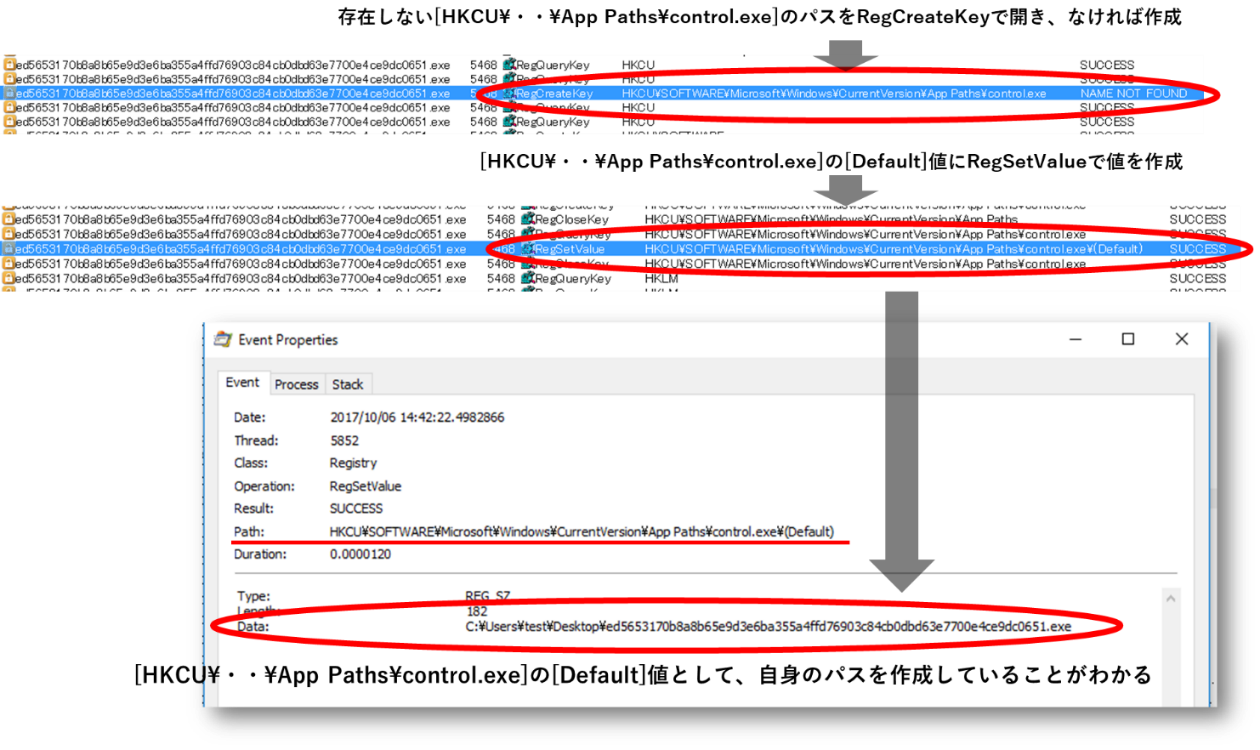Click the RegSetValue operation icon
This screenshot has height=750, width=1260.
pos(528,248)
